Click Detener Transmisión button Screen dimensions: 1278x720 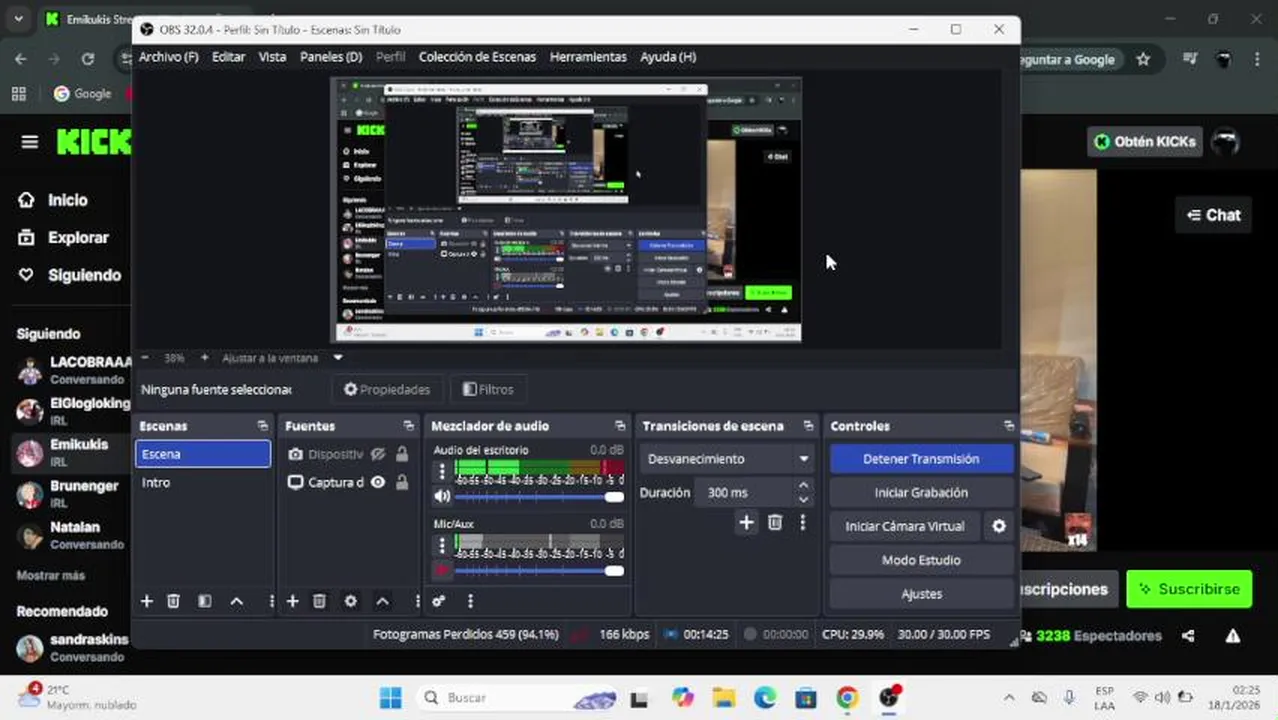coord(921,459)
